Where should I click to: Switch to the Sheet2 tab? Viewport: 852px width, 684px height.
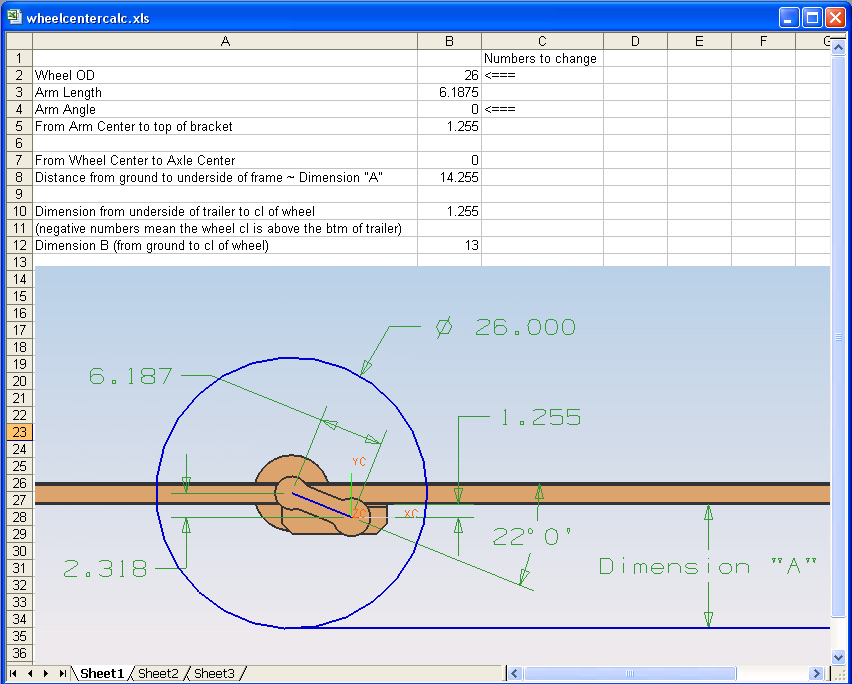click(158, 674)
